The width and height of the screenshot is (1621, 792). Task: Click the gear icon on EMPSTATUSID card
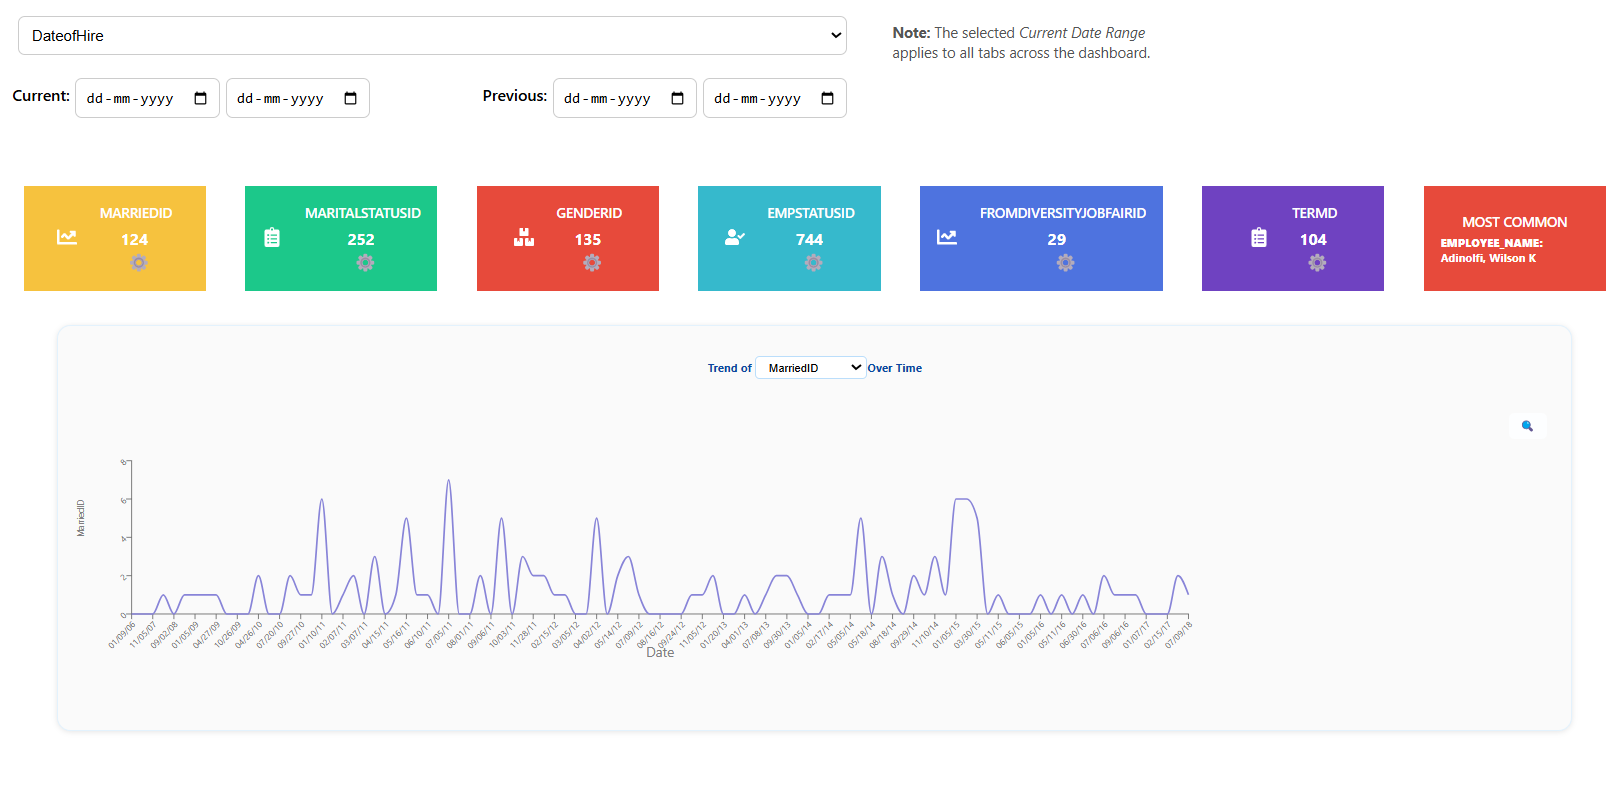[813, 263]
